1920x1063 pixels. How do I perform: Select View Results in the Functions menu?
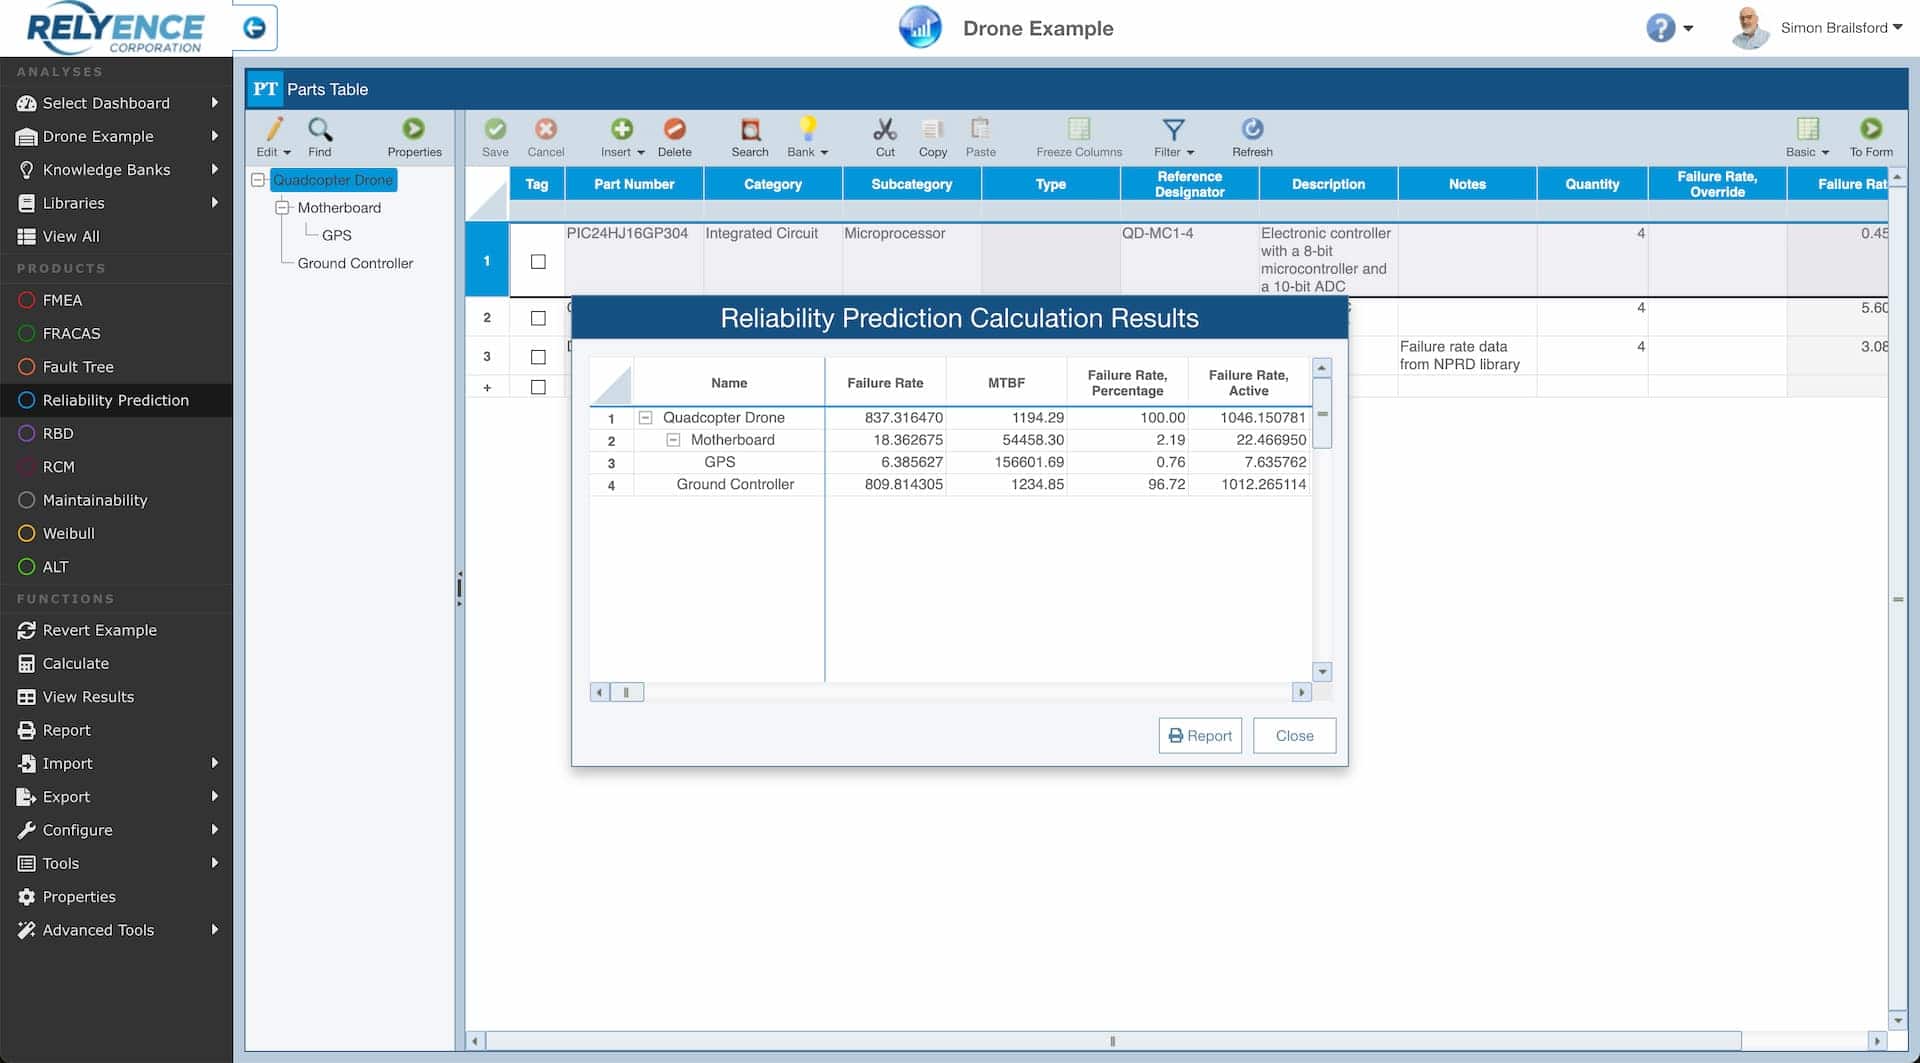pos(88,696)
